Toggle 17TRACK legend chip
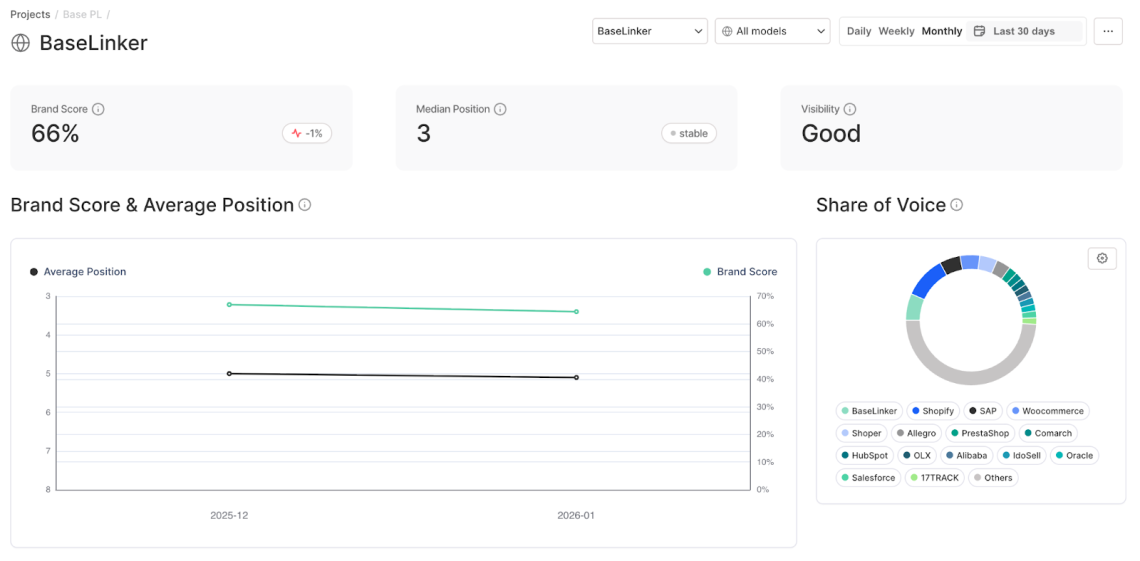This screenshot has height=561, width=1140. tap(935, 478)
